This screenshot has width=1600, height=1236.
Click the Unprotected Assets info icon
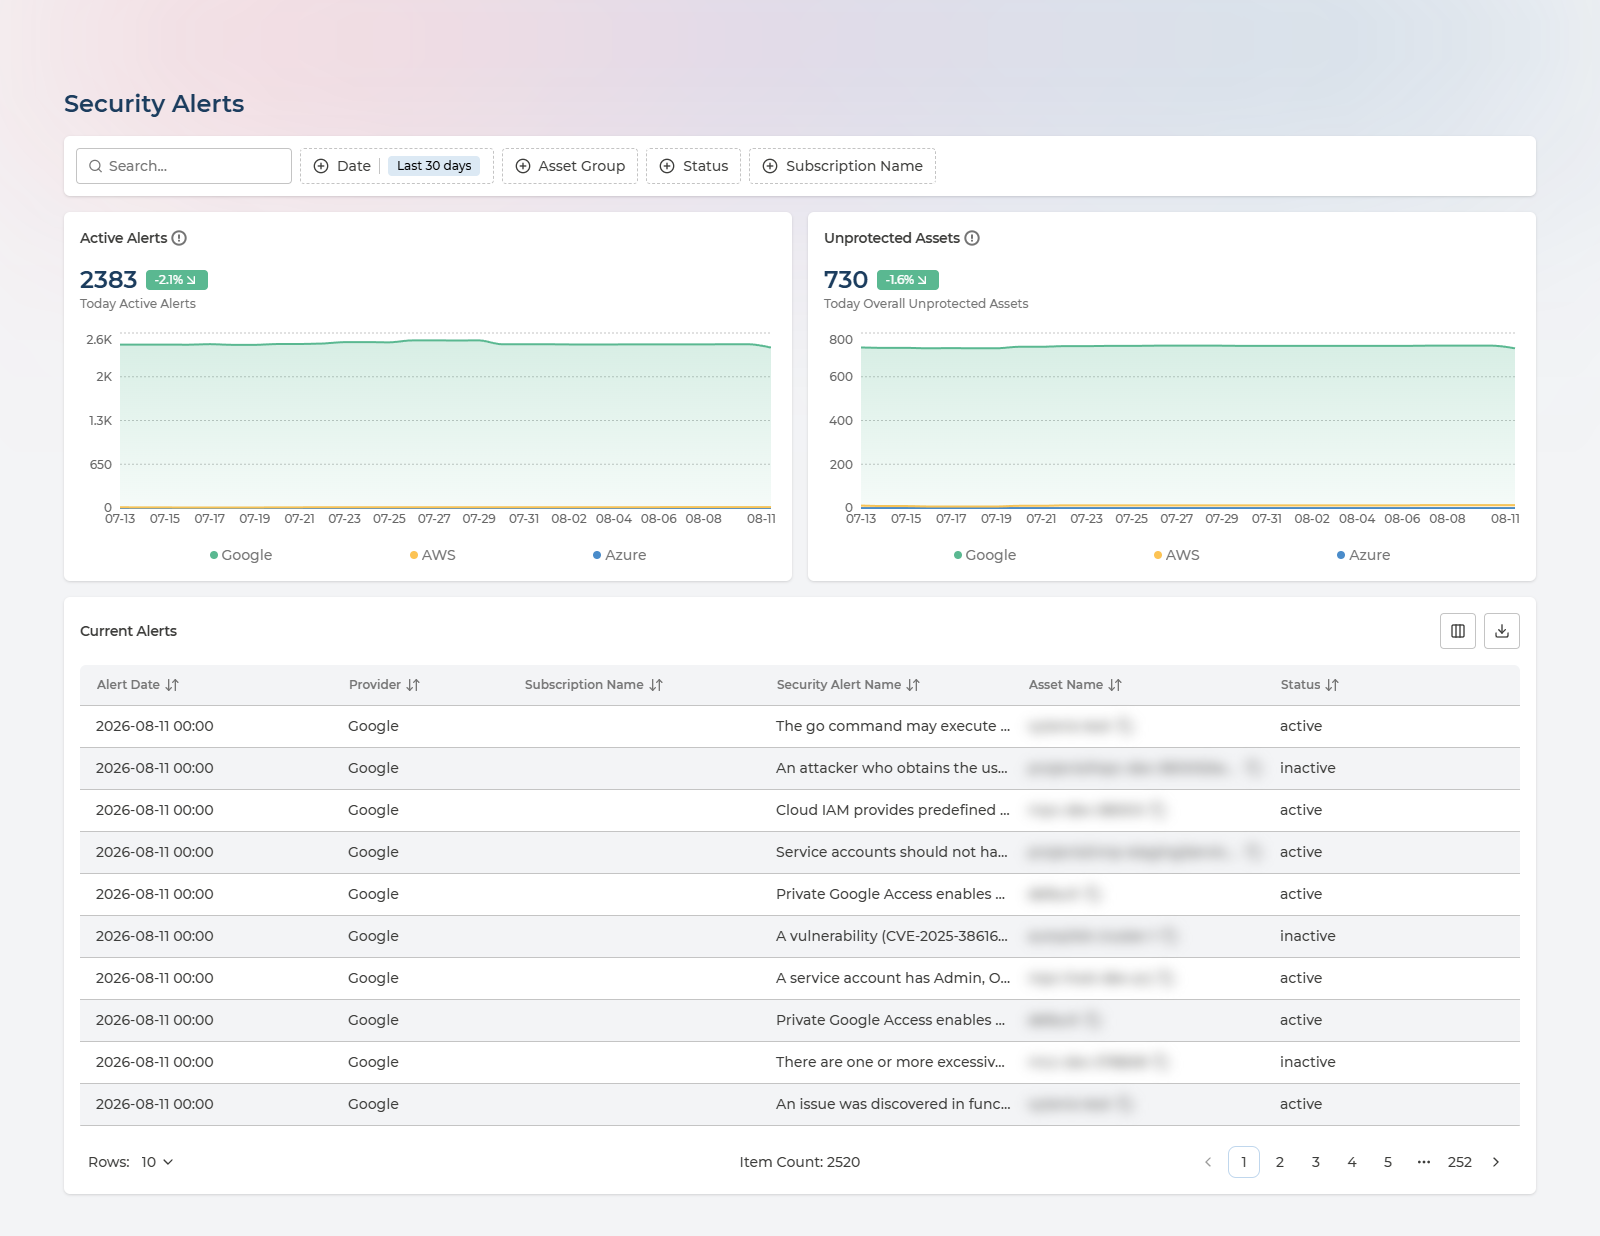[x=972, y=238]
